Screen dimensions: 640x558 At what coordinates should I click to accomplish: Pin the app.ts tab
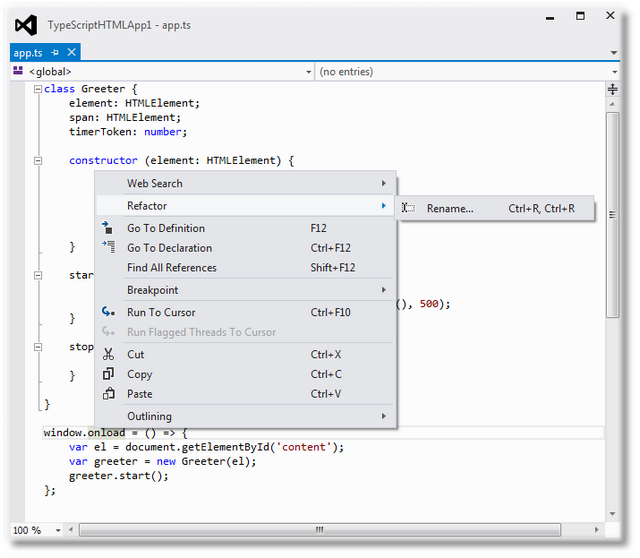point(56,52)
